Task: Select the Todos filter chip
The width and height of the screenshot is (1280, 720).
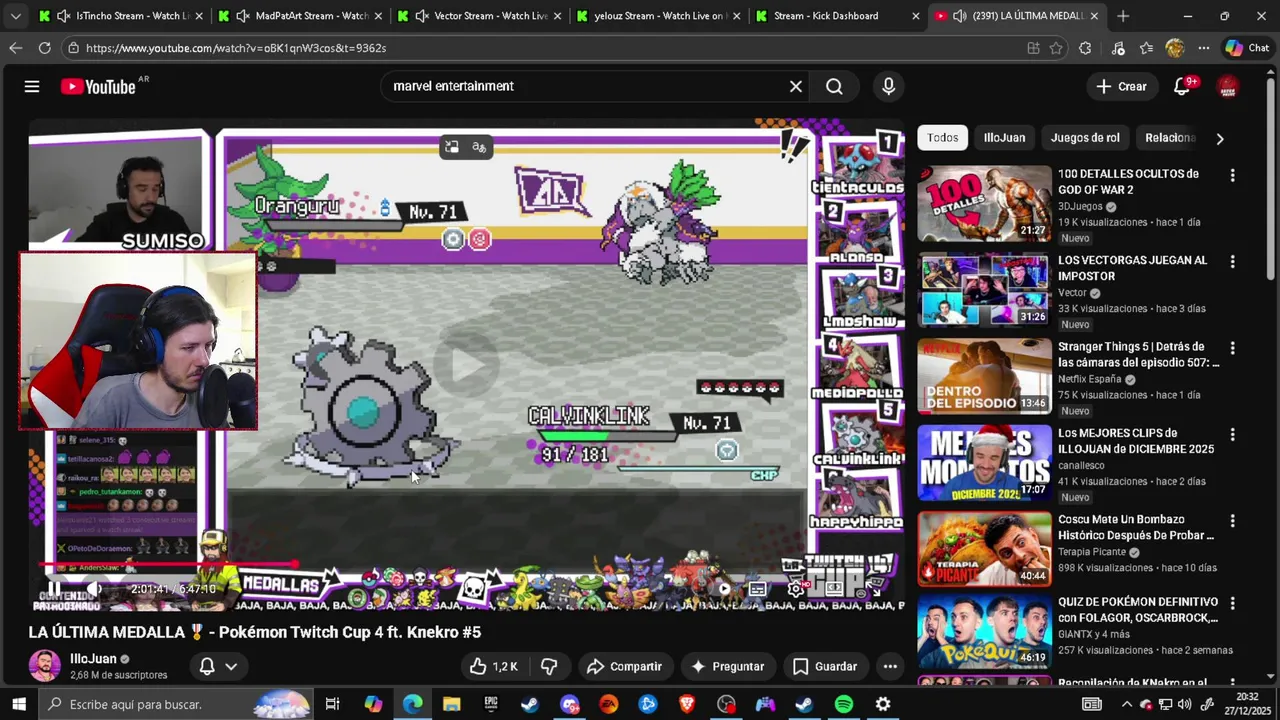Action: (942, 138)
